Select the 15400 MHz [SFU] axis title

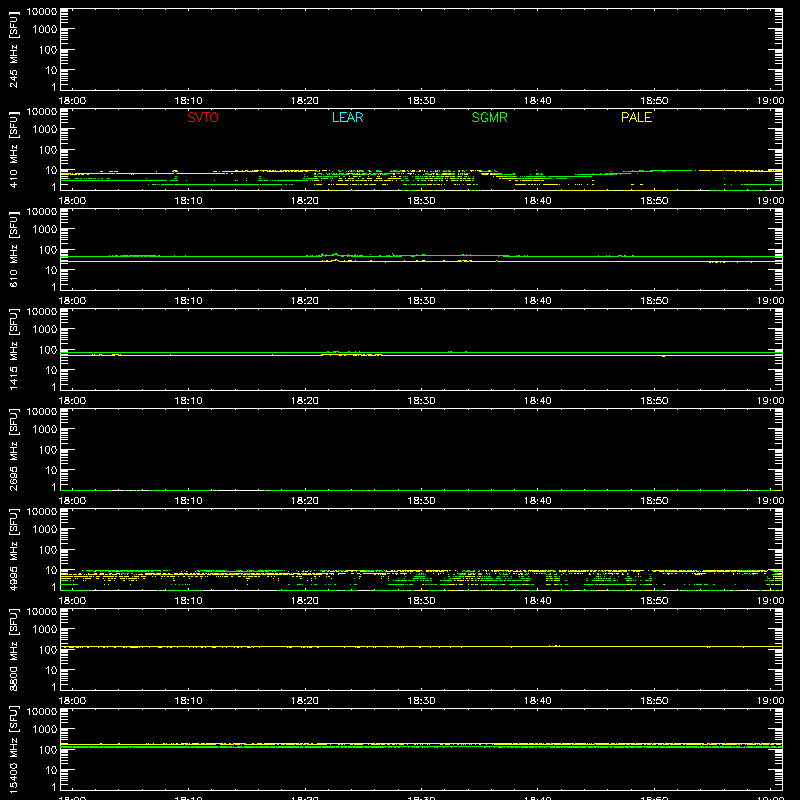click(x=13, y=749)
